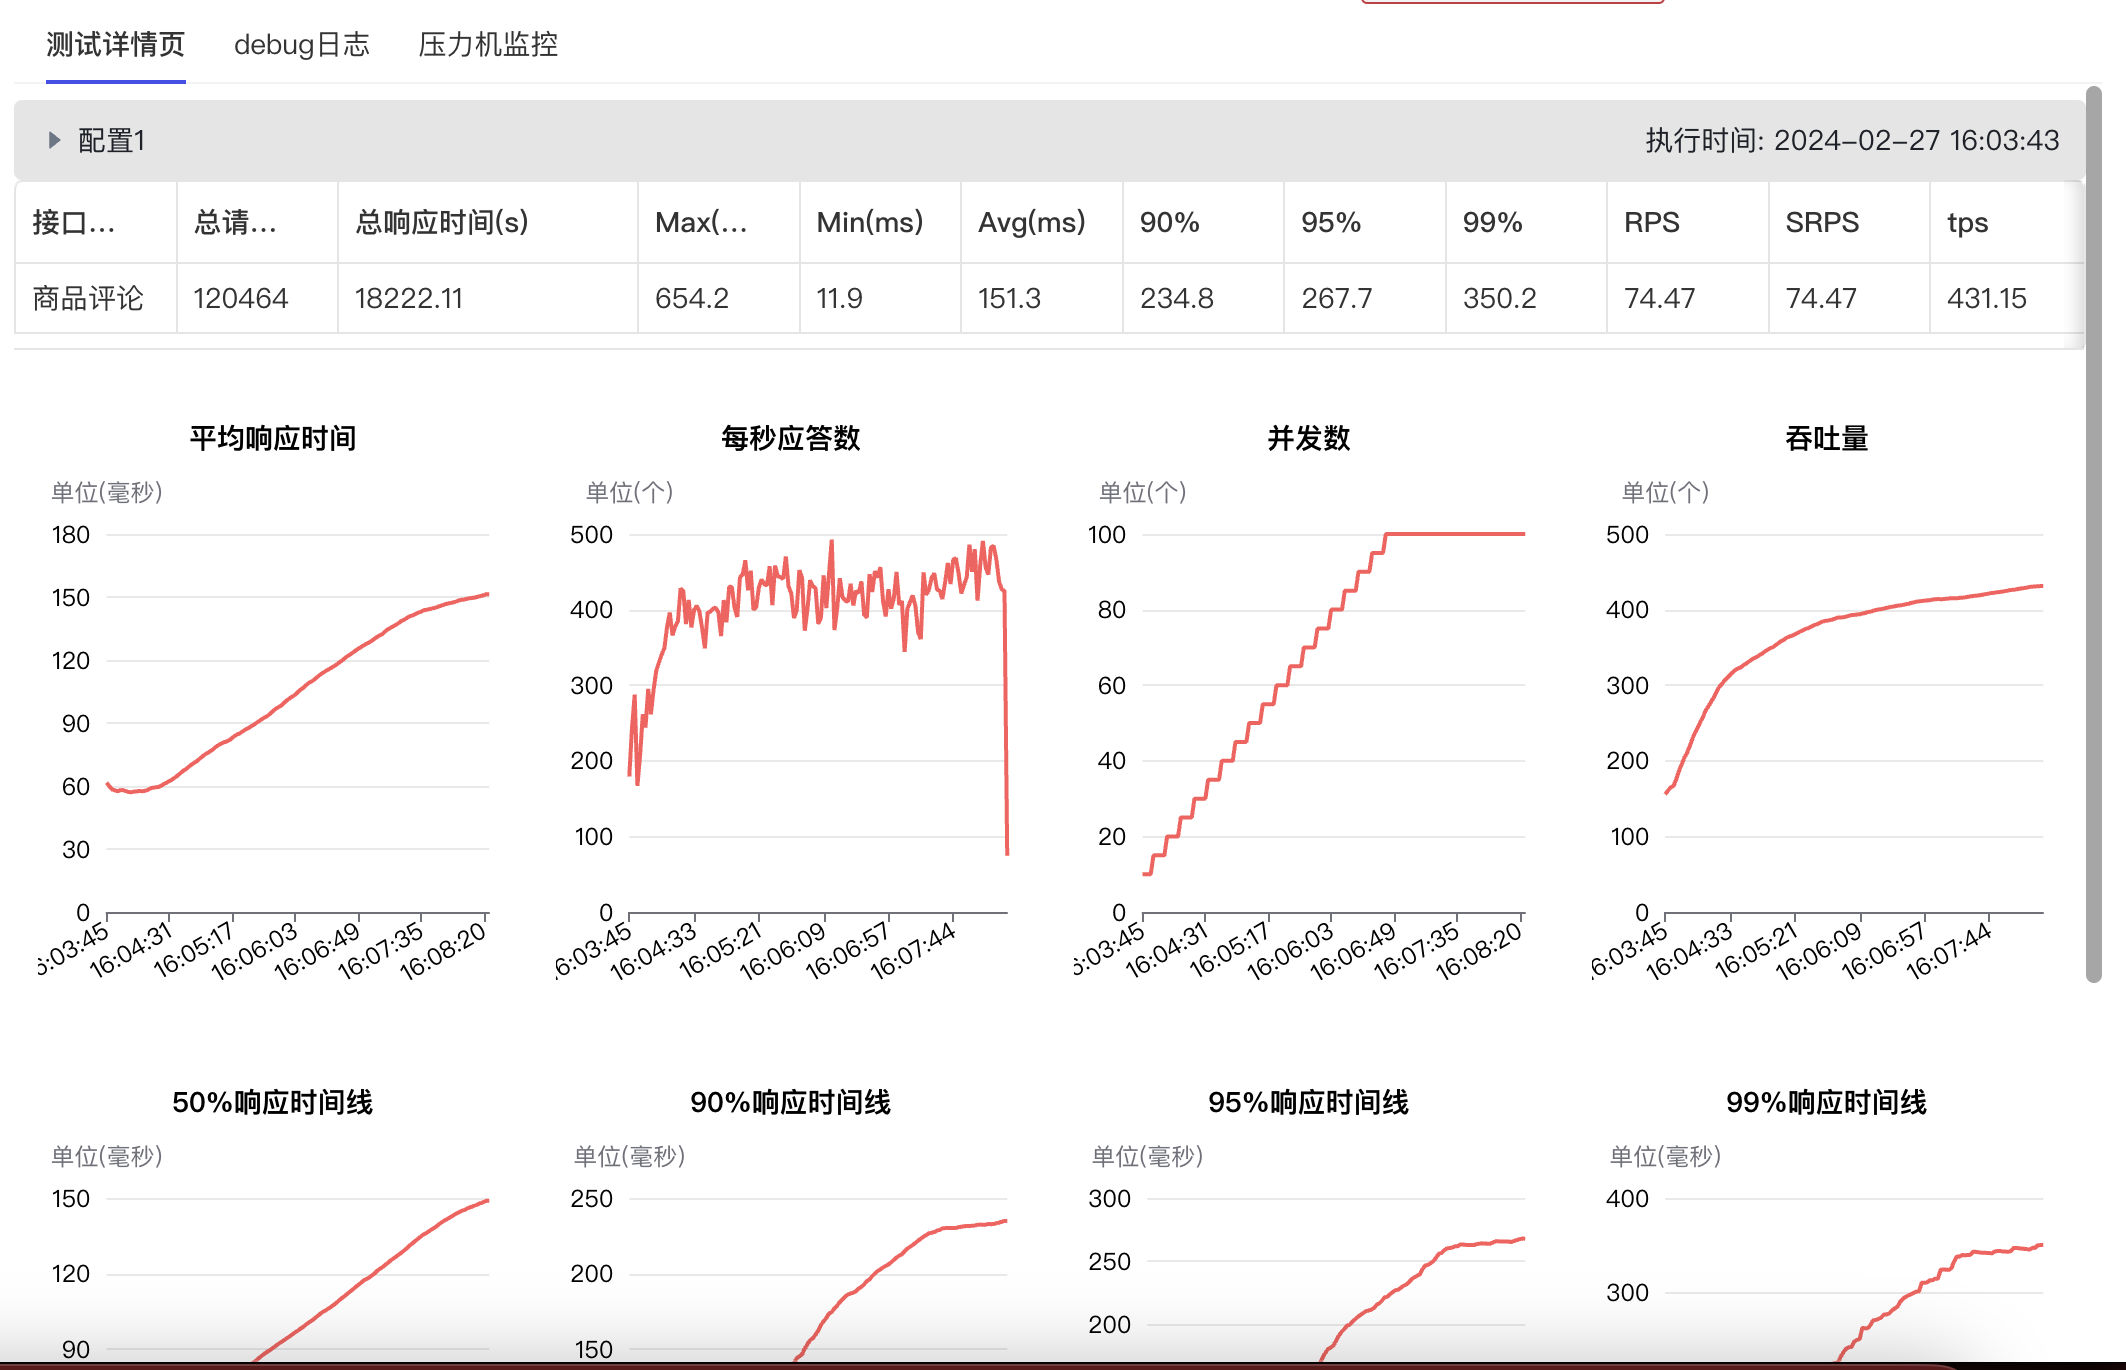Screen dimensions: 2126x1370
Task: Click the Avg value 151.3
Action: (x=1009, y=298)
